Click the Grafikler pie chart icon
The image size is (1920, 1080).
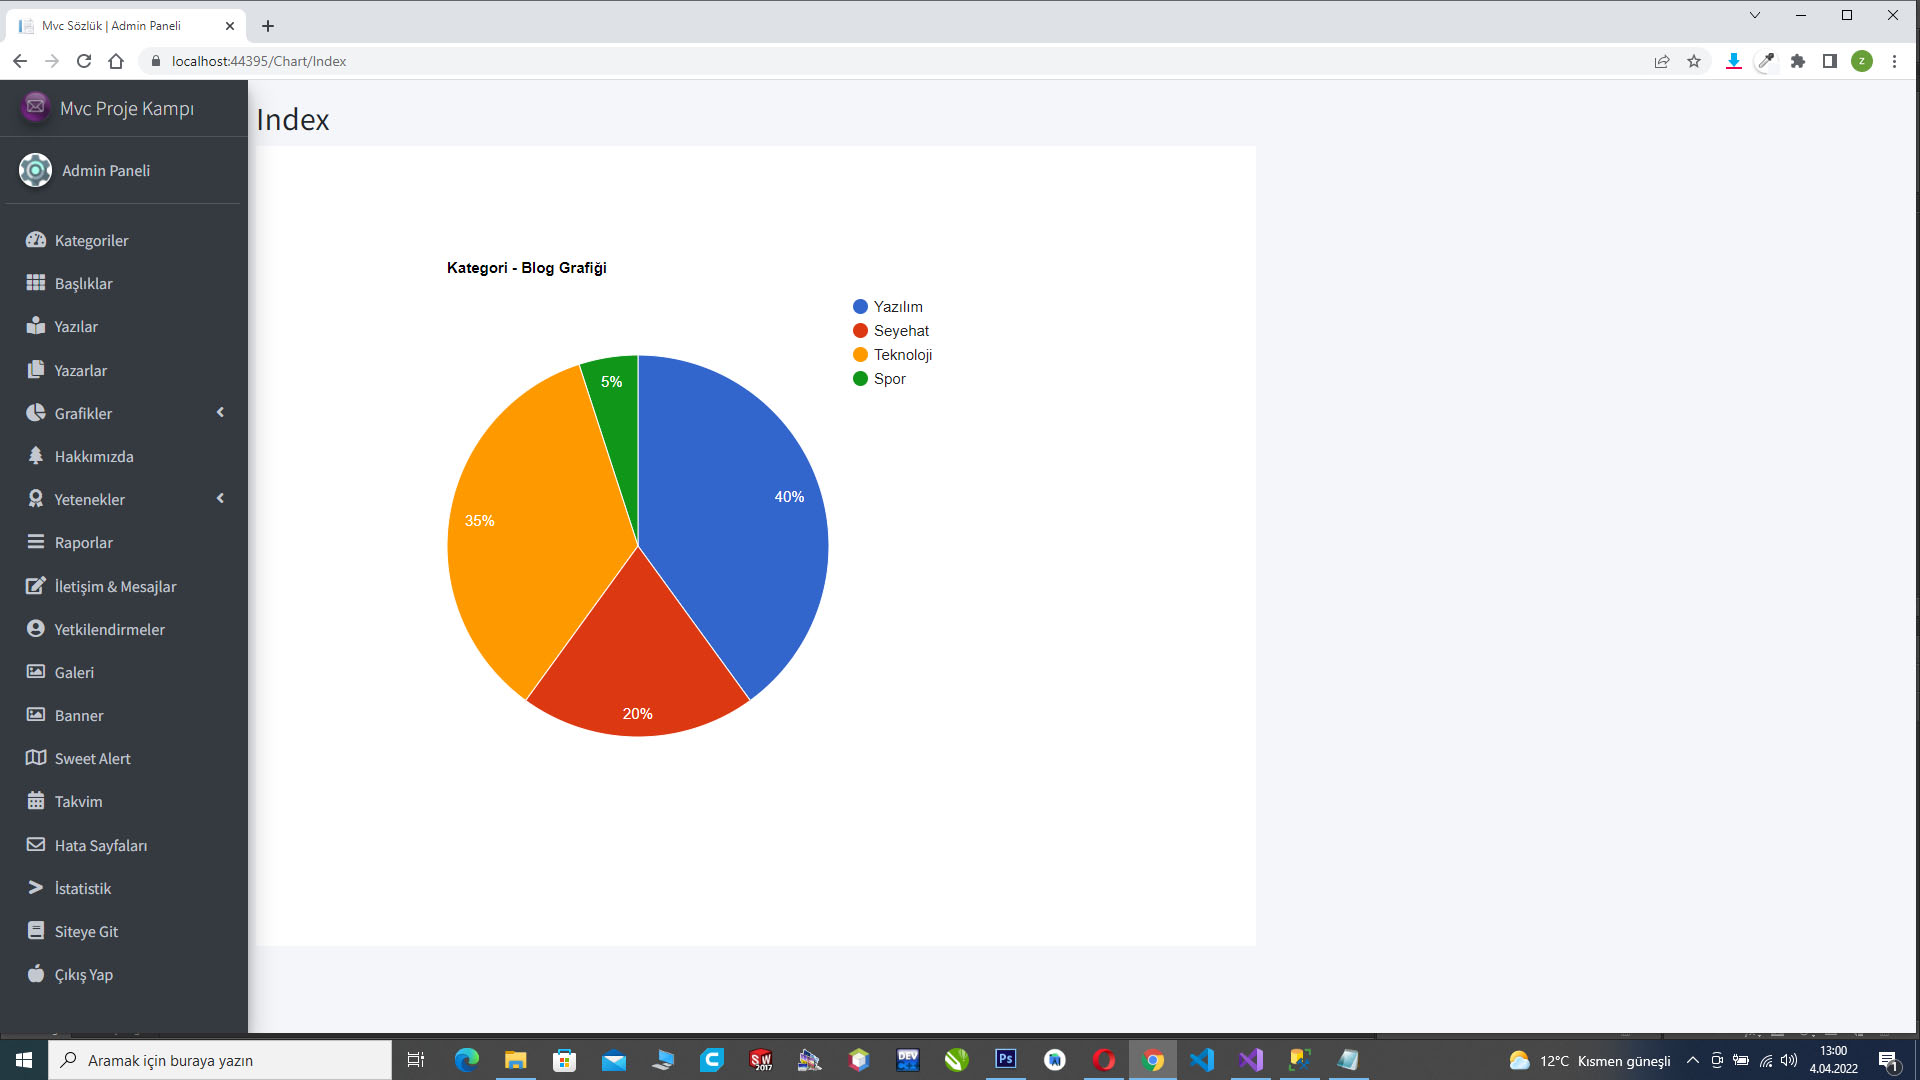click(36, 413)
